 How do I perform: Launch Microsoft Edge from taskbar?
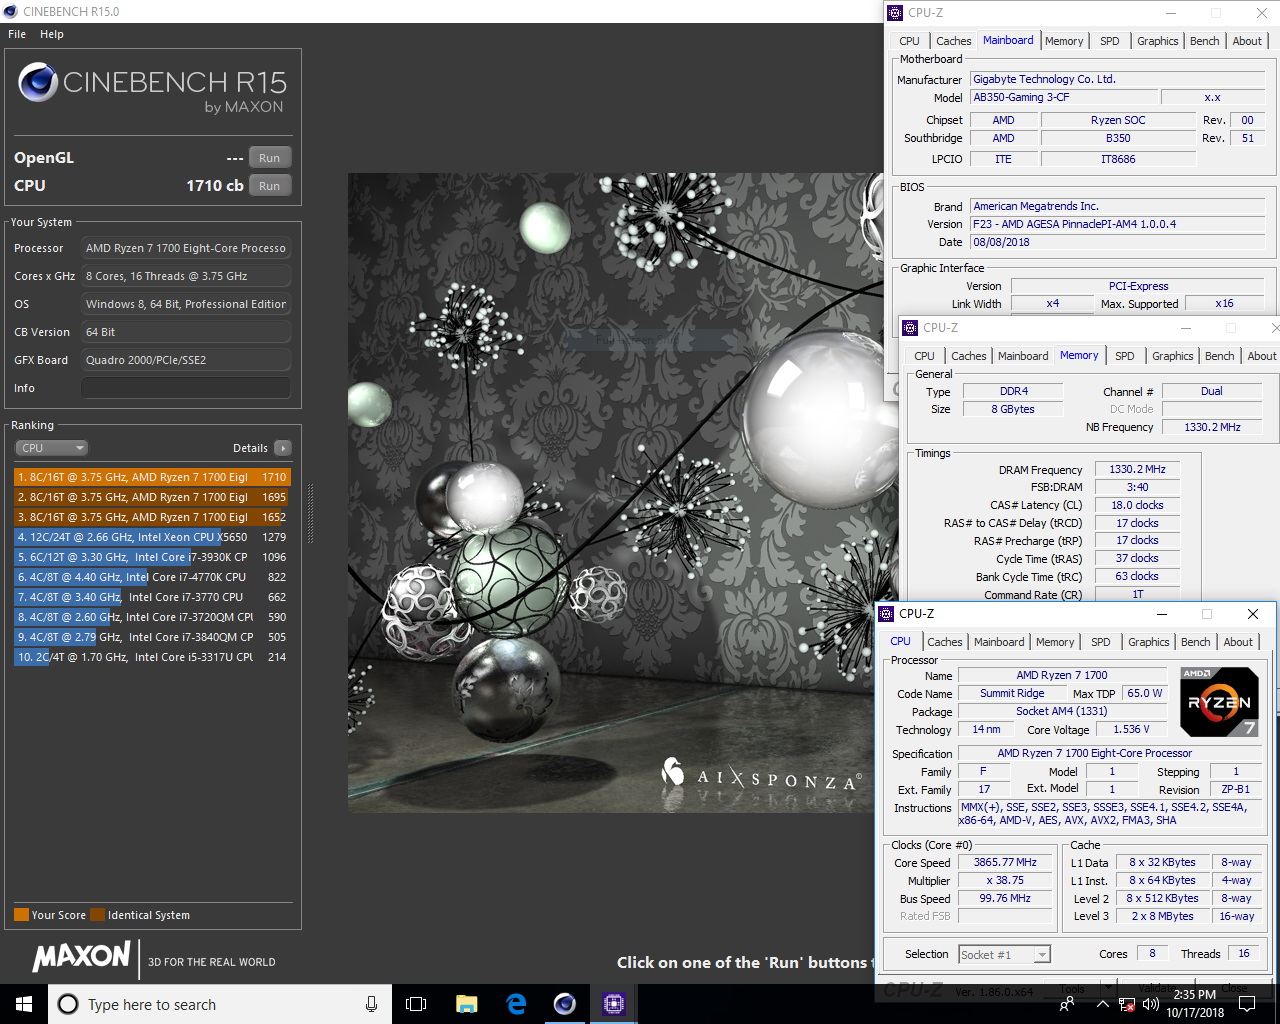516,1004
